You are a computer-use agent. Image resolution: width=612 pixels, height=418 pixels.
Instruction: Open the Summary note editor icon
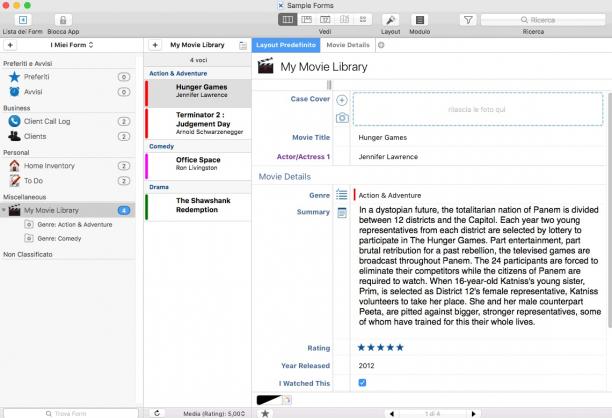pyautogui.click(x=342, y=213)
